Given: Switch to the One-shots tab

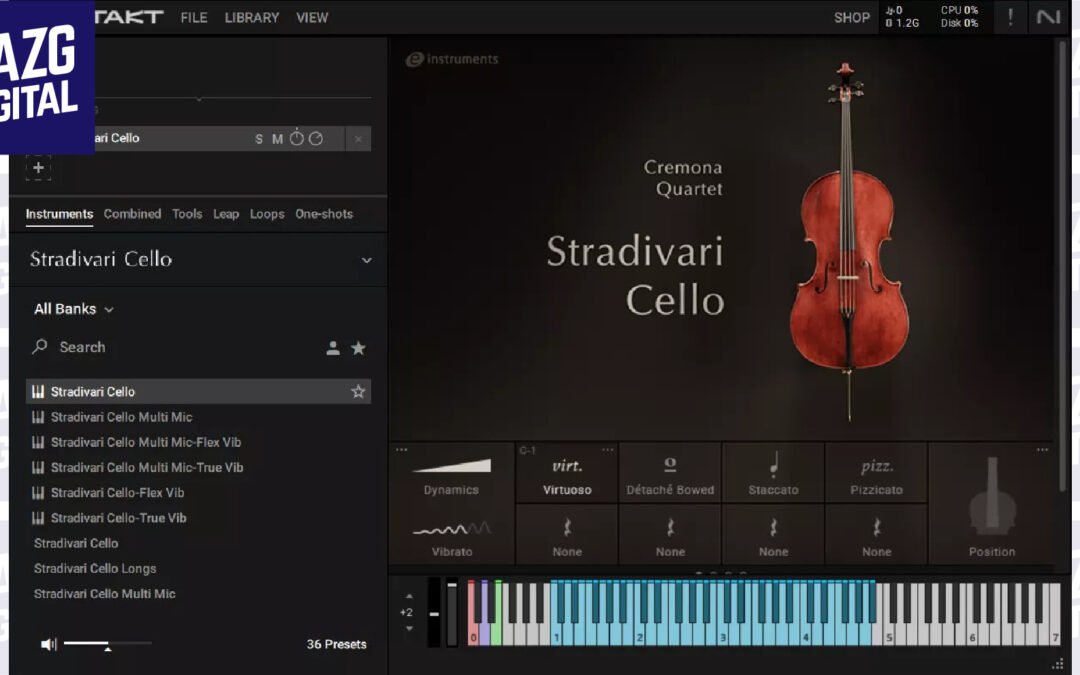Looking at the screenshot, I should click(324, 214).
